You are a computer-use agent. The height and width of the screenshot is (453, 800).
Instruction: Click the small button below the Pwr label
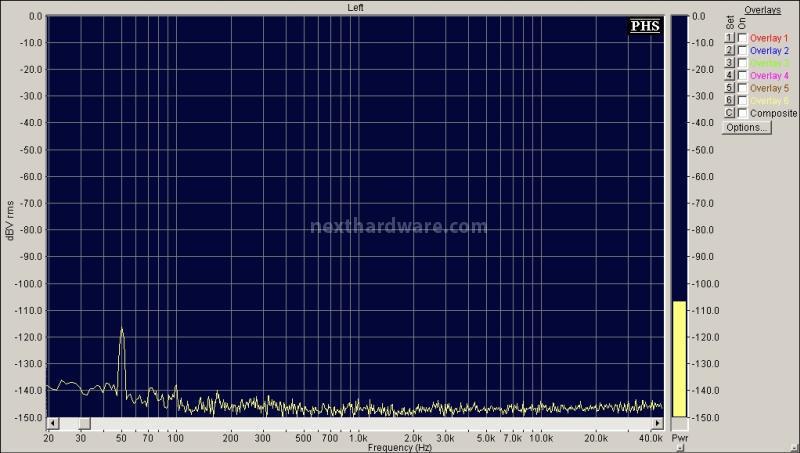[679, 448]
